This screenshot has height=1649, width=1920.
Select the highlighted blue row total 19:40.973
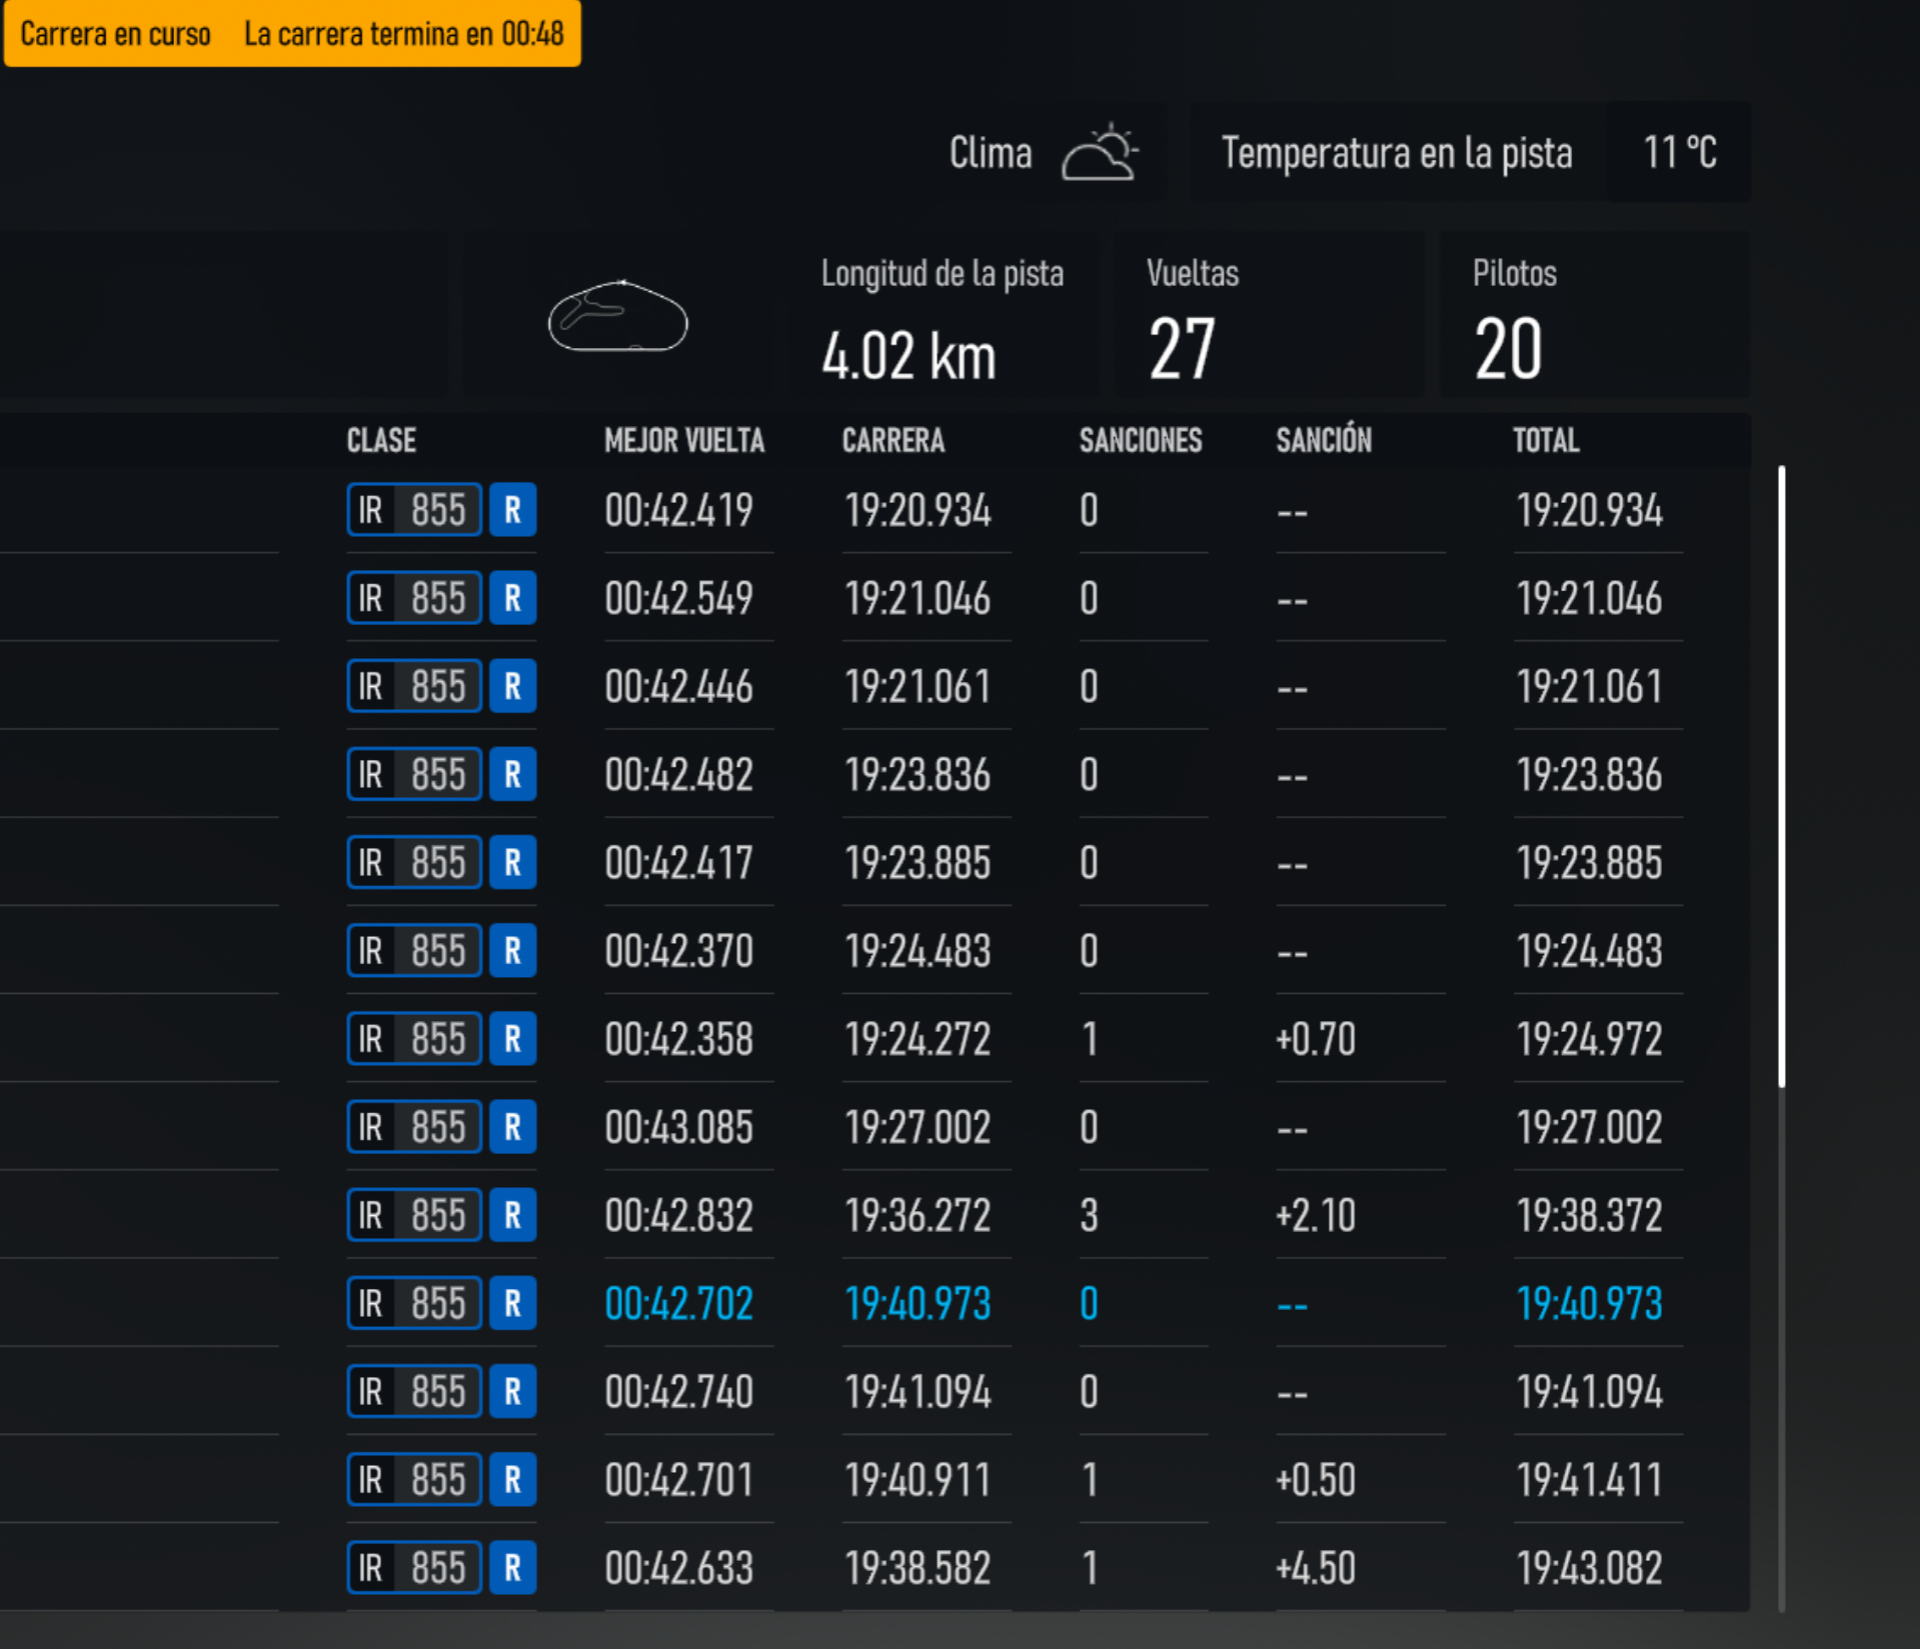[x=1588, y=1303]
